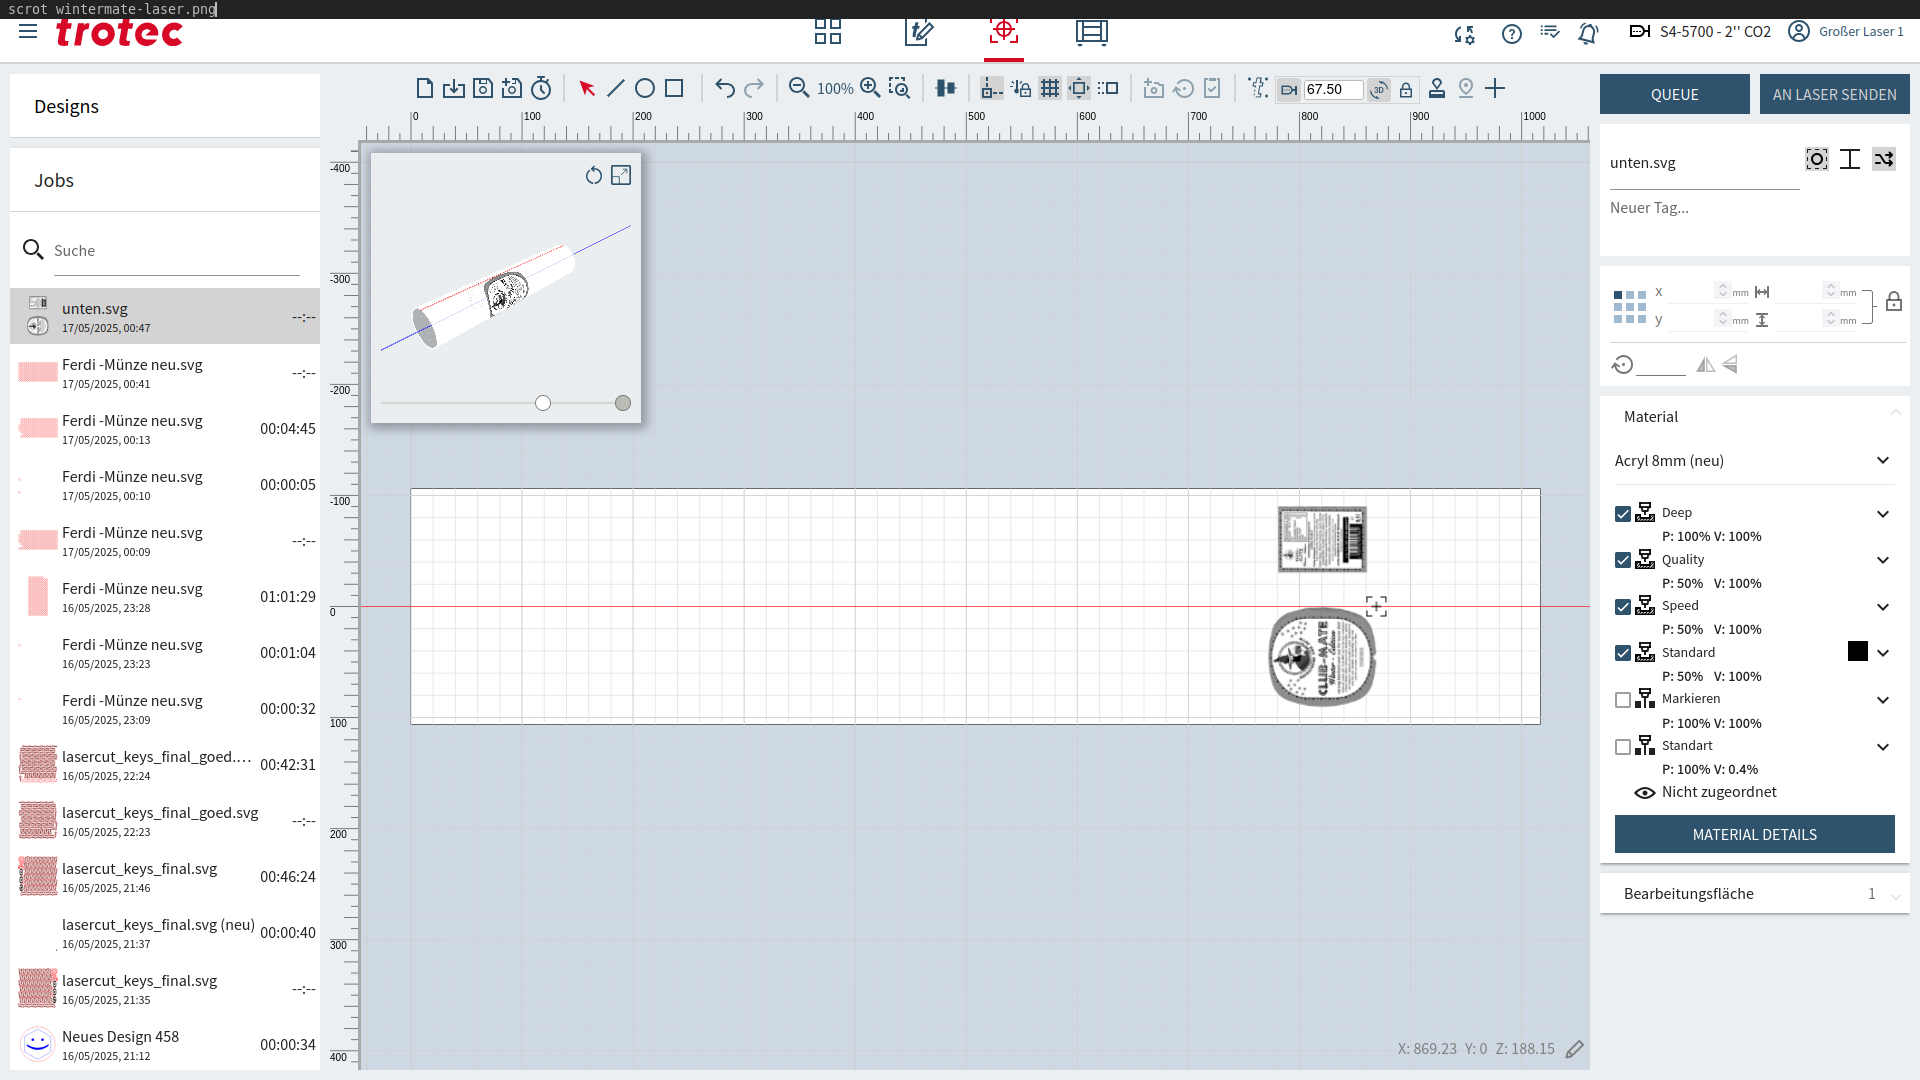Select the red arrow selection tool

[x=587, y=89]
